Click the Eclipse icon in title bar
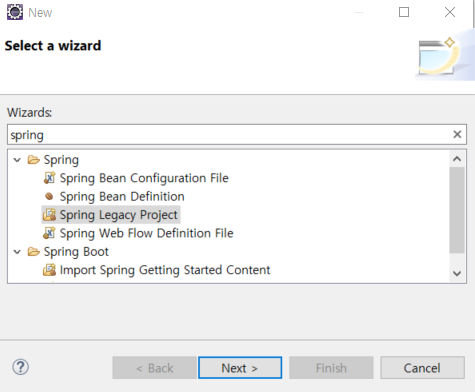475x392 pixels. [x=15, y=12]
